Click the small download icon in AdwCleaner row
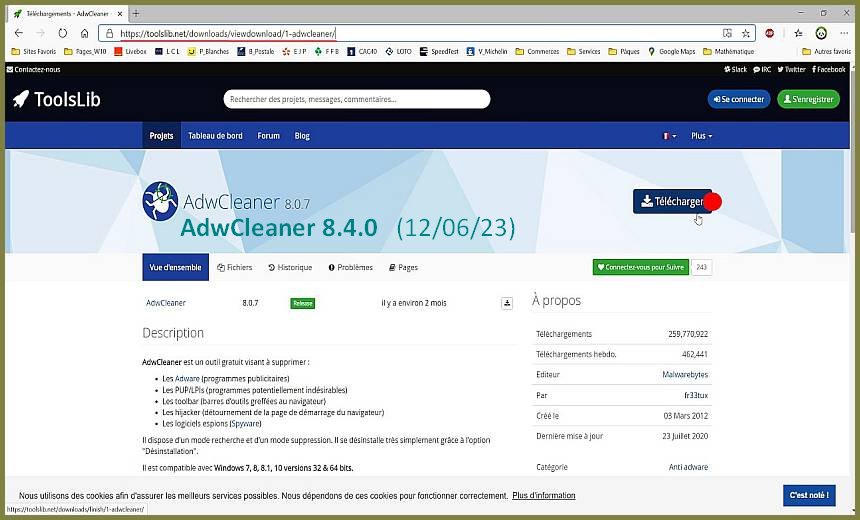The width and height of the screenshot is (860, 520). [x=507, y=303]
